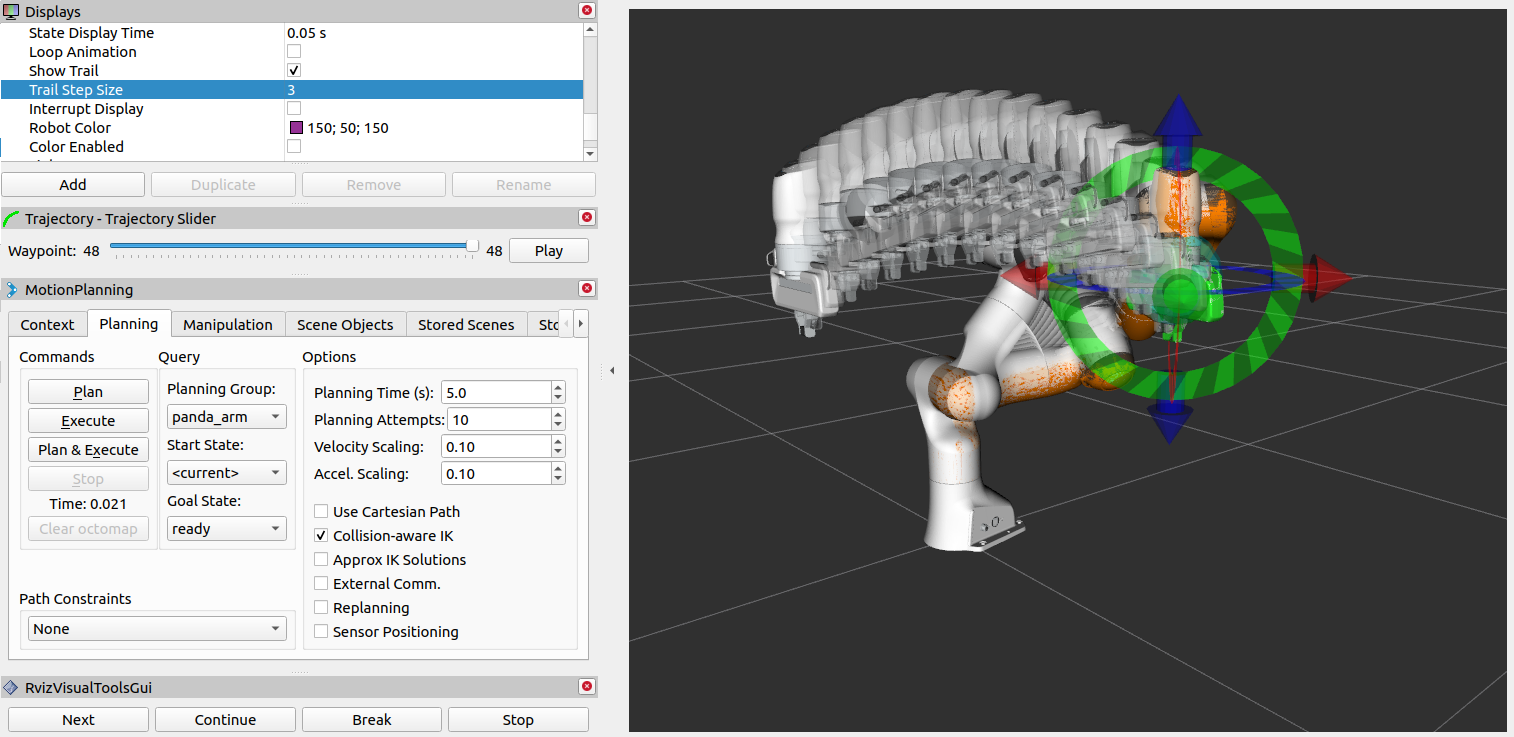Decrease Accel. Scaling with down stepper
Viewport: 1514px width, 737px height.
tap(558, 479)
